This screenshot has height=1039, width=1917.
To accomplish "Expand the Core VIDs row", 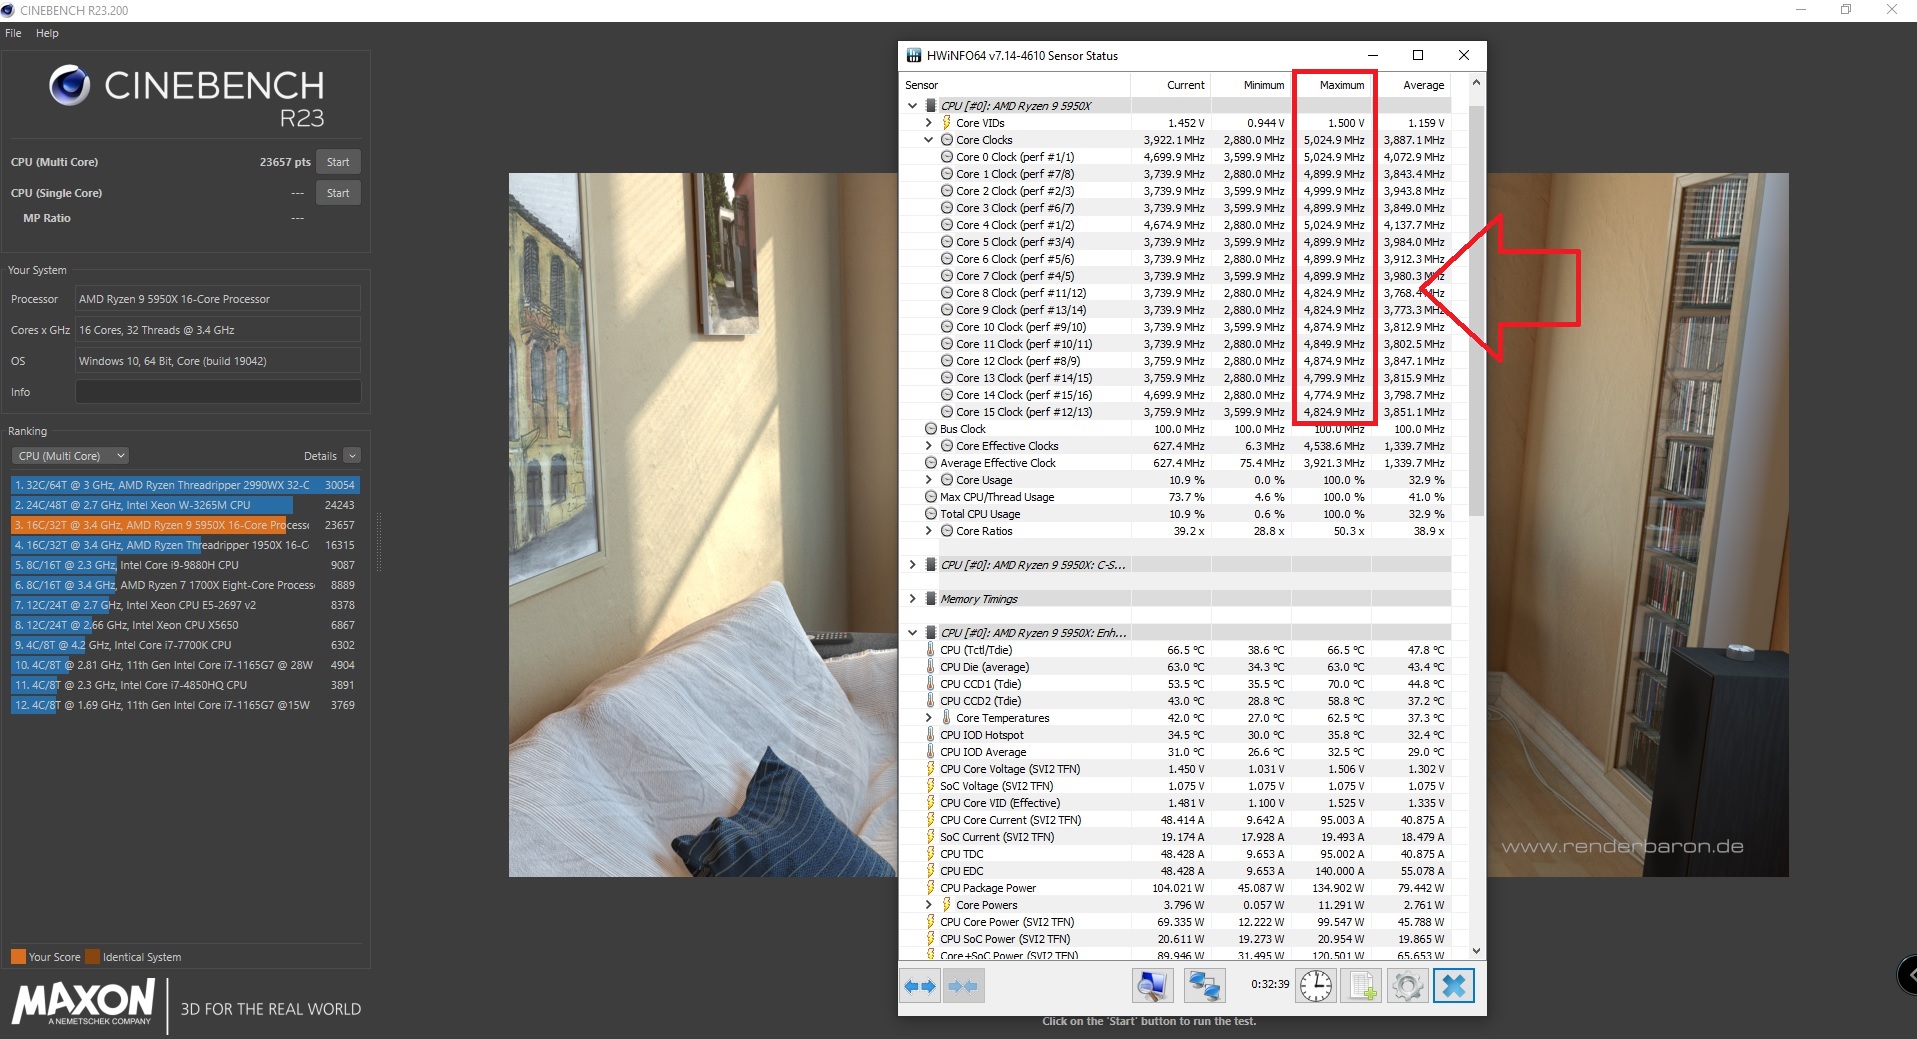I will tap(928, 123).
